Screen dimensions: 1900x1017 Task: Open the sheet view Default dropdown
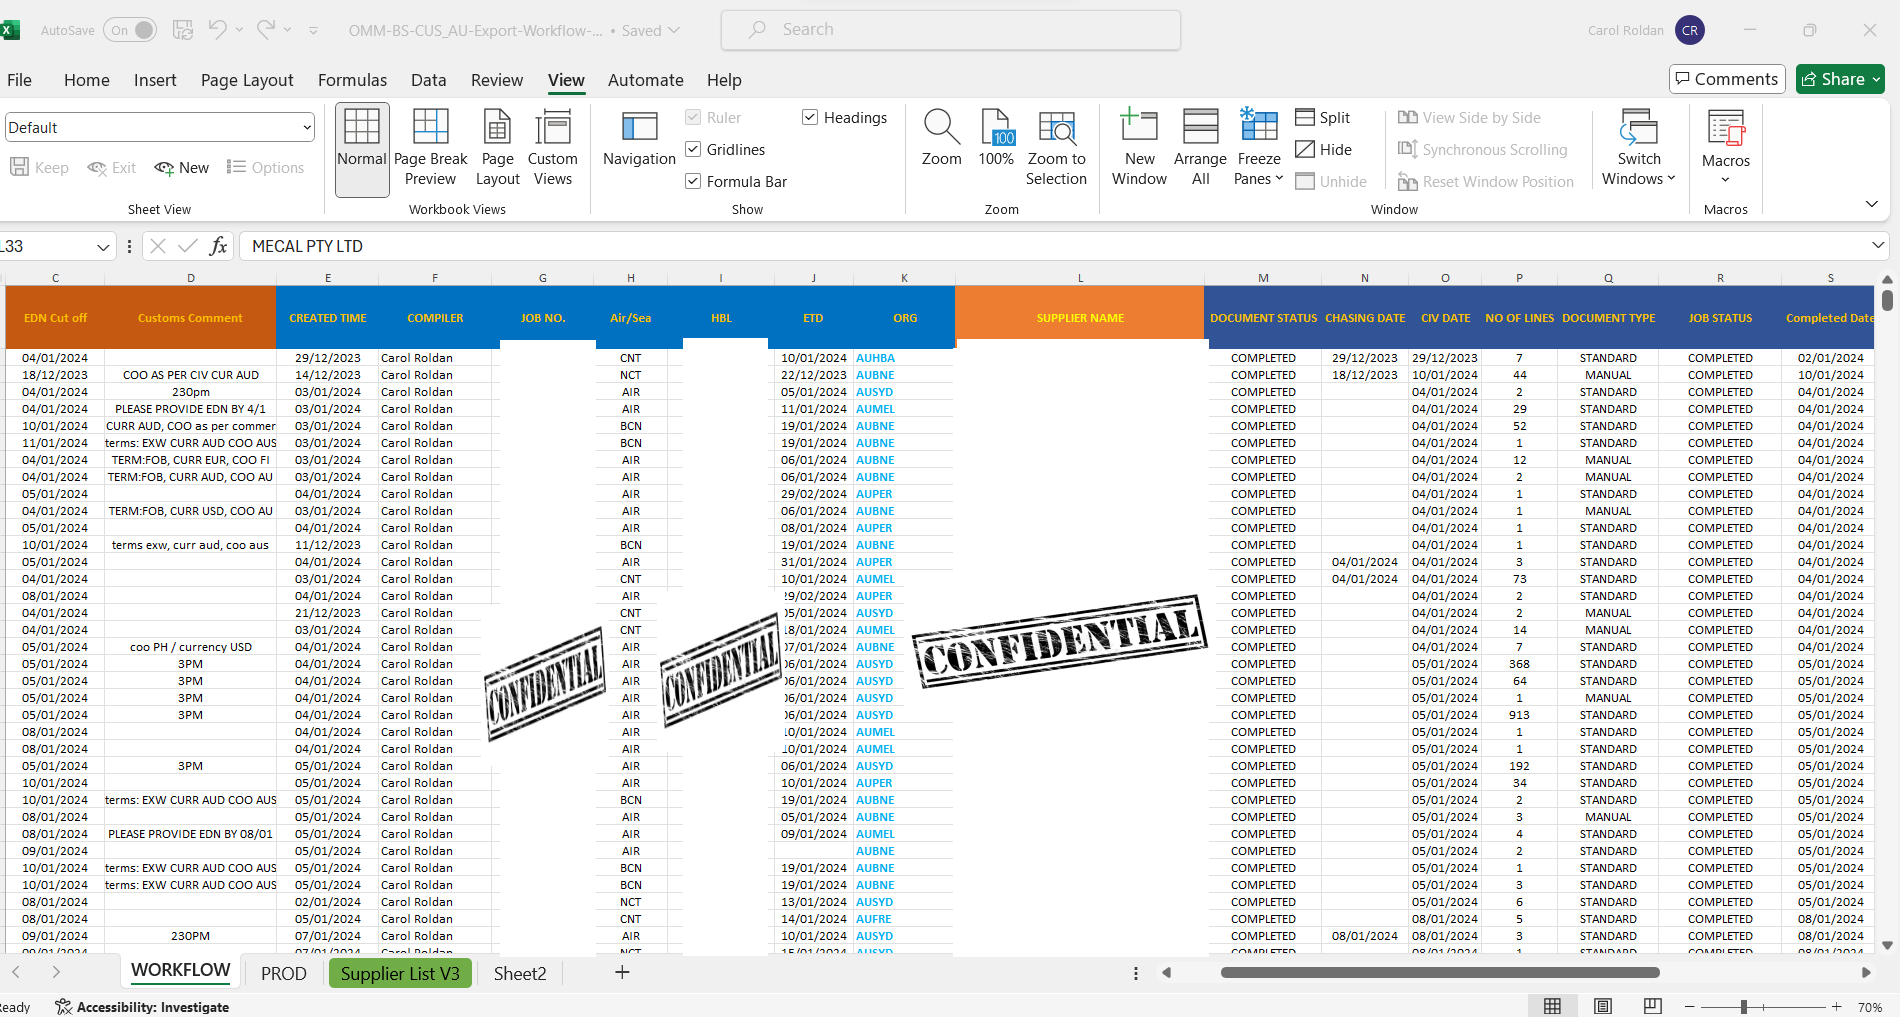click(306, 128)
